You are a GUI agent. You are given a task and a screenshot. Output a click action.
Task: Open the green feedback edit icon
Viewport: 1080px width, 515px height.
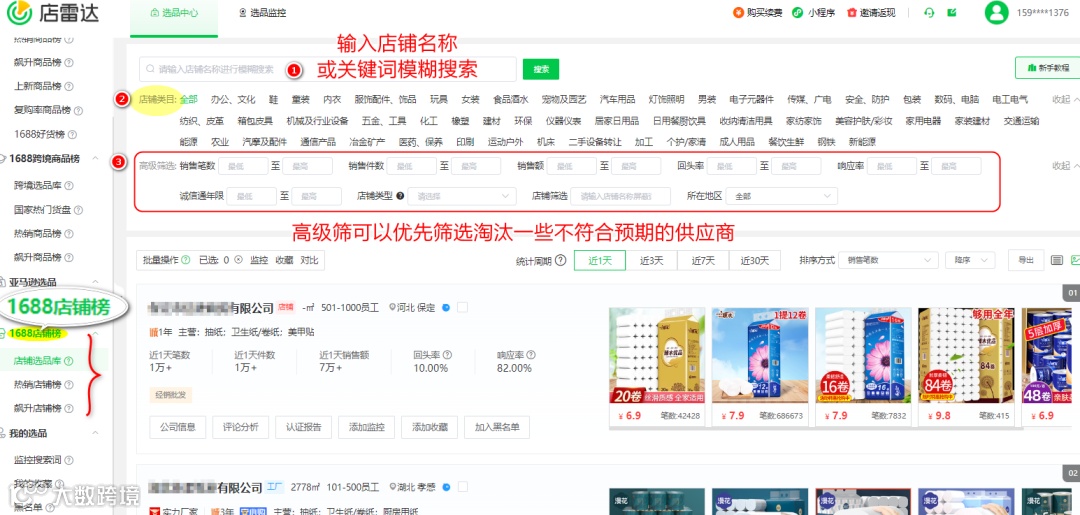point(952,12)
